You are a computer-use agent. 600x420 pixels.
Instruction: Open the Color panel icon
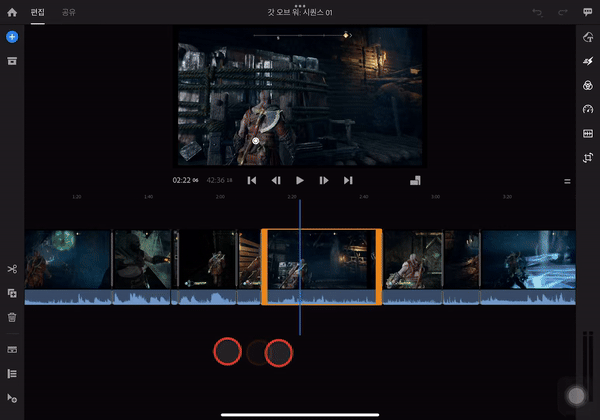[x=588, y=85]
